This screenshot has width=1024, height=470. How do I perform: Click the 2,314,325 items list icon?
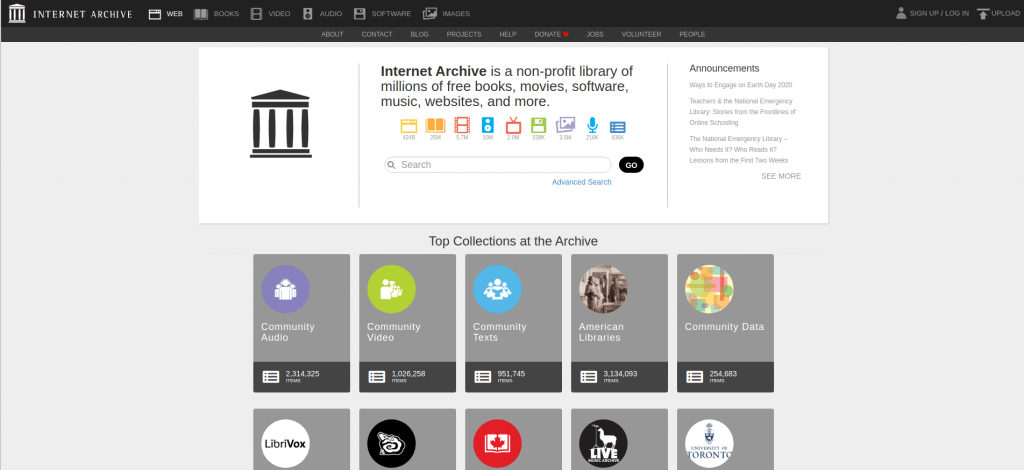point(271,377)
